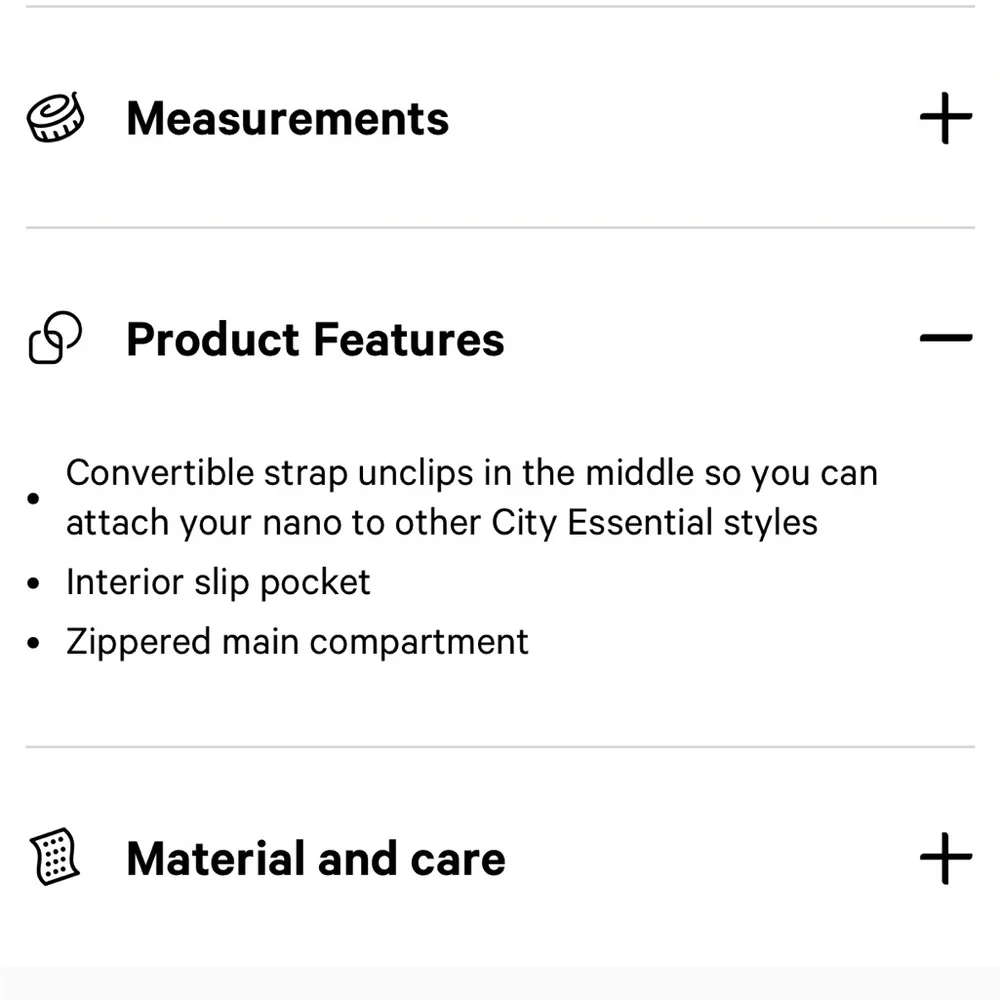
Task: Tap the Material and care heading
Action: point(315,858)
